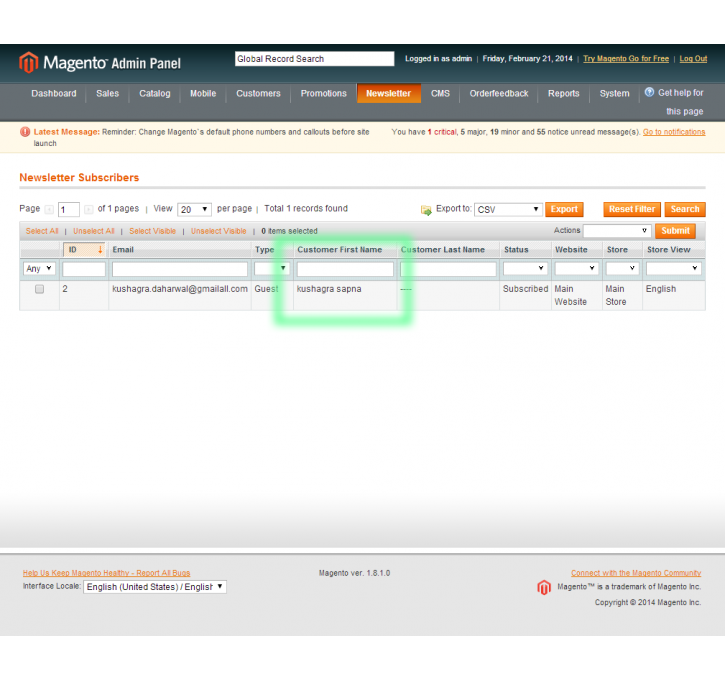Click the Select All link
Screen dimensions: 725x680
(42, 231)
